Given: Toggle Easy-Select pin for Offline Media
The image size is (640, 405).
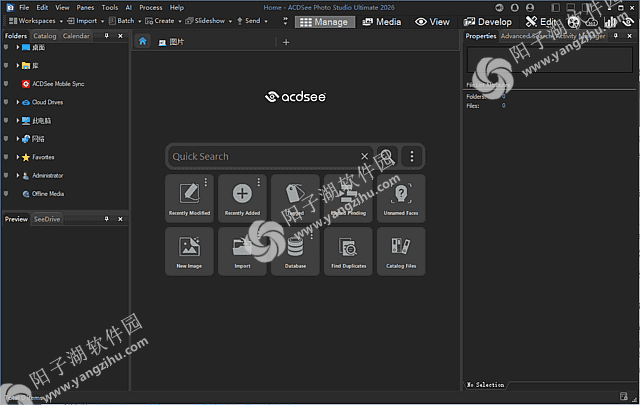Looking at the screenshot, I should (x=6, y=194).
